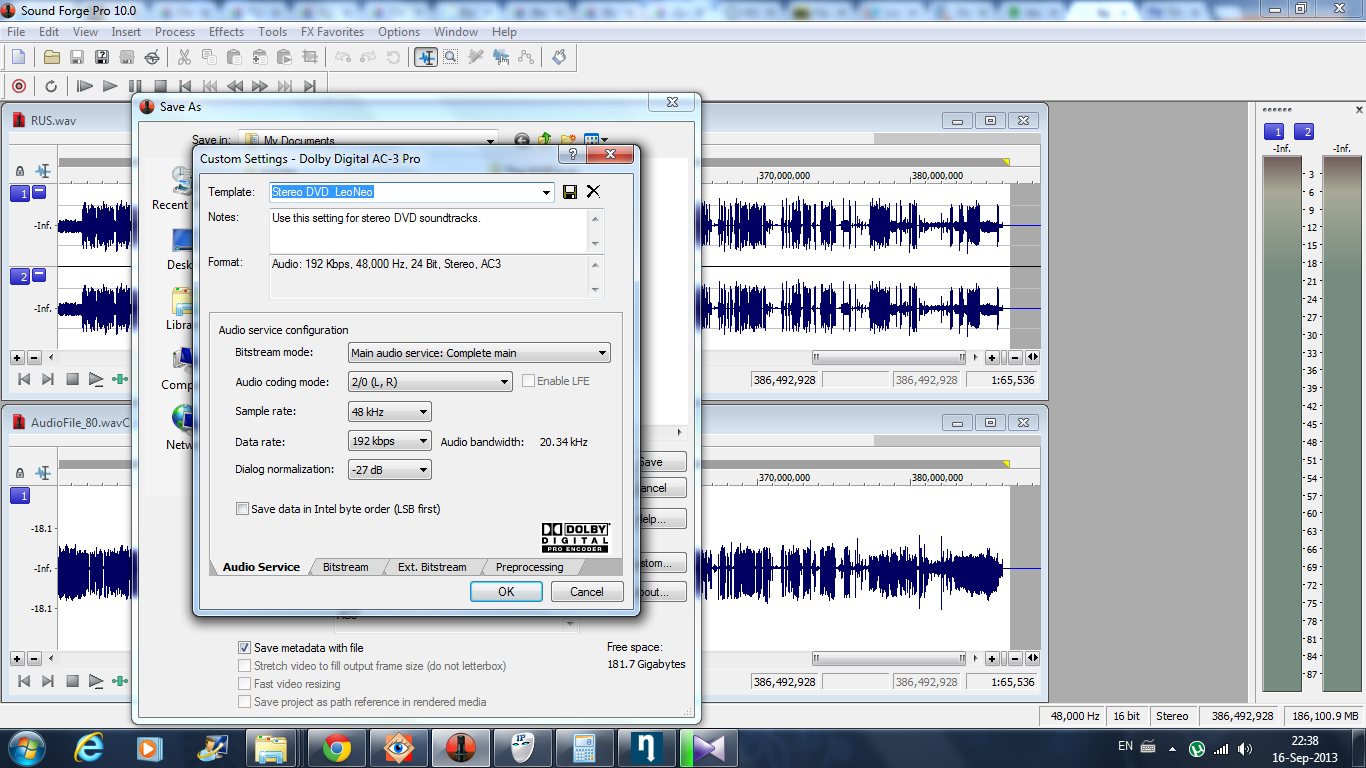Click Cancel in Custom Settings dialog

coord(587,591)
